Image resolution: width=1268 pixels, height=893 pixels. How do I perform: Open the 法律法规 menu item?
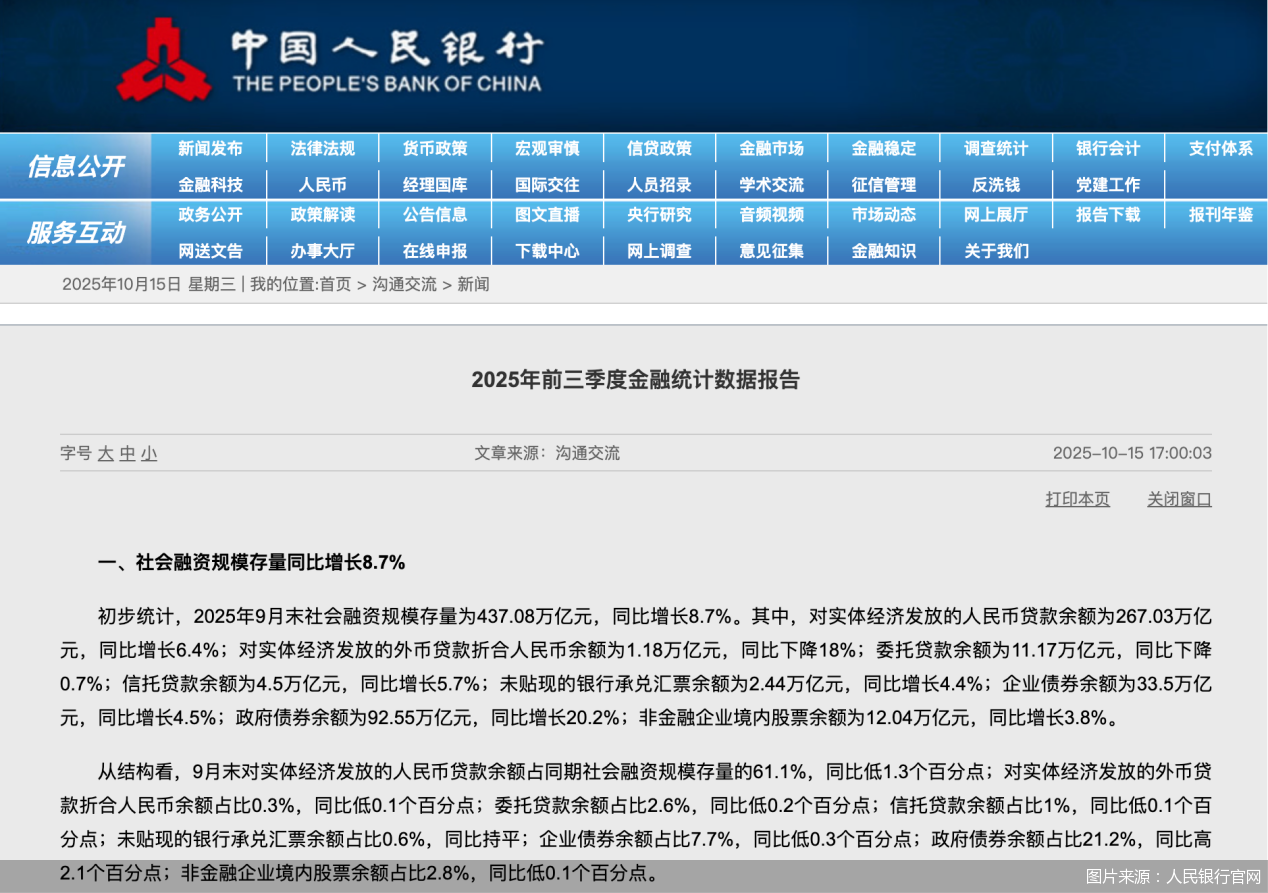[323, 148]
